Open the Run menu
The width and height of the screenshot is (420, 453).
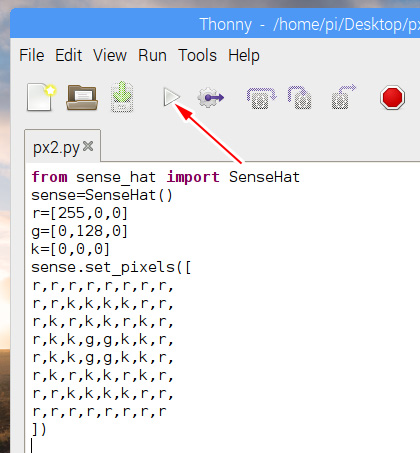(152, 55)
